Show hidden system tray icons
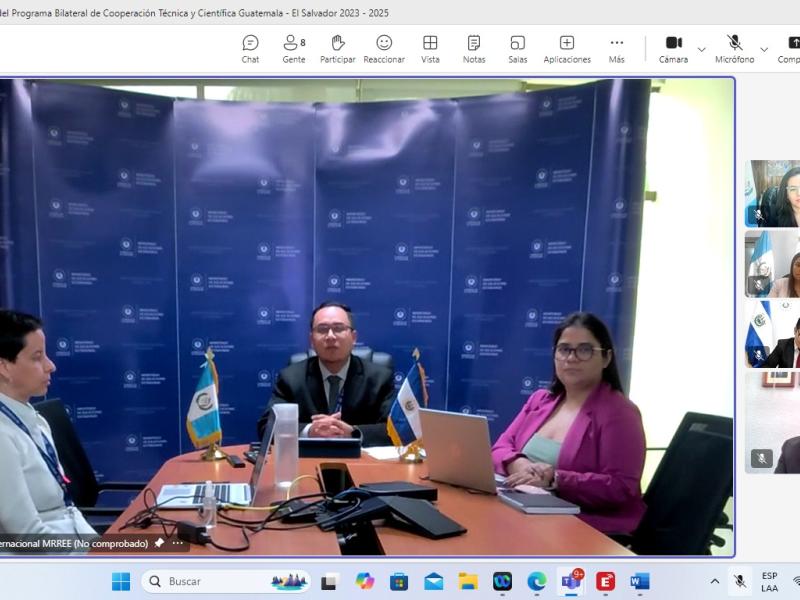This screenshot has height=600, width=800. 714,581
